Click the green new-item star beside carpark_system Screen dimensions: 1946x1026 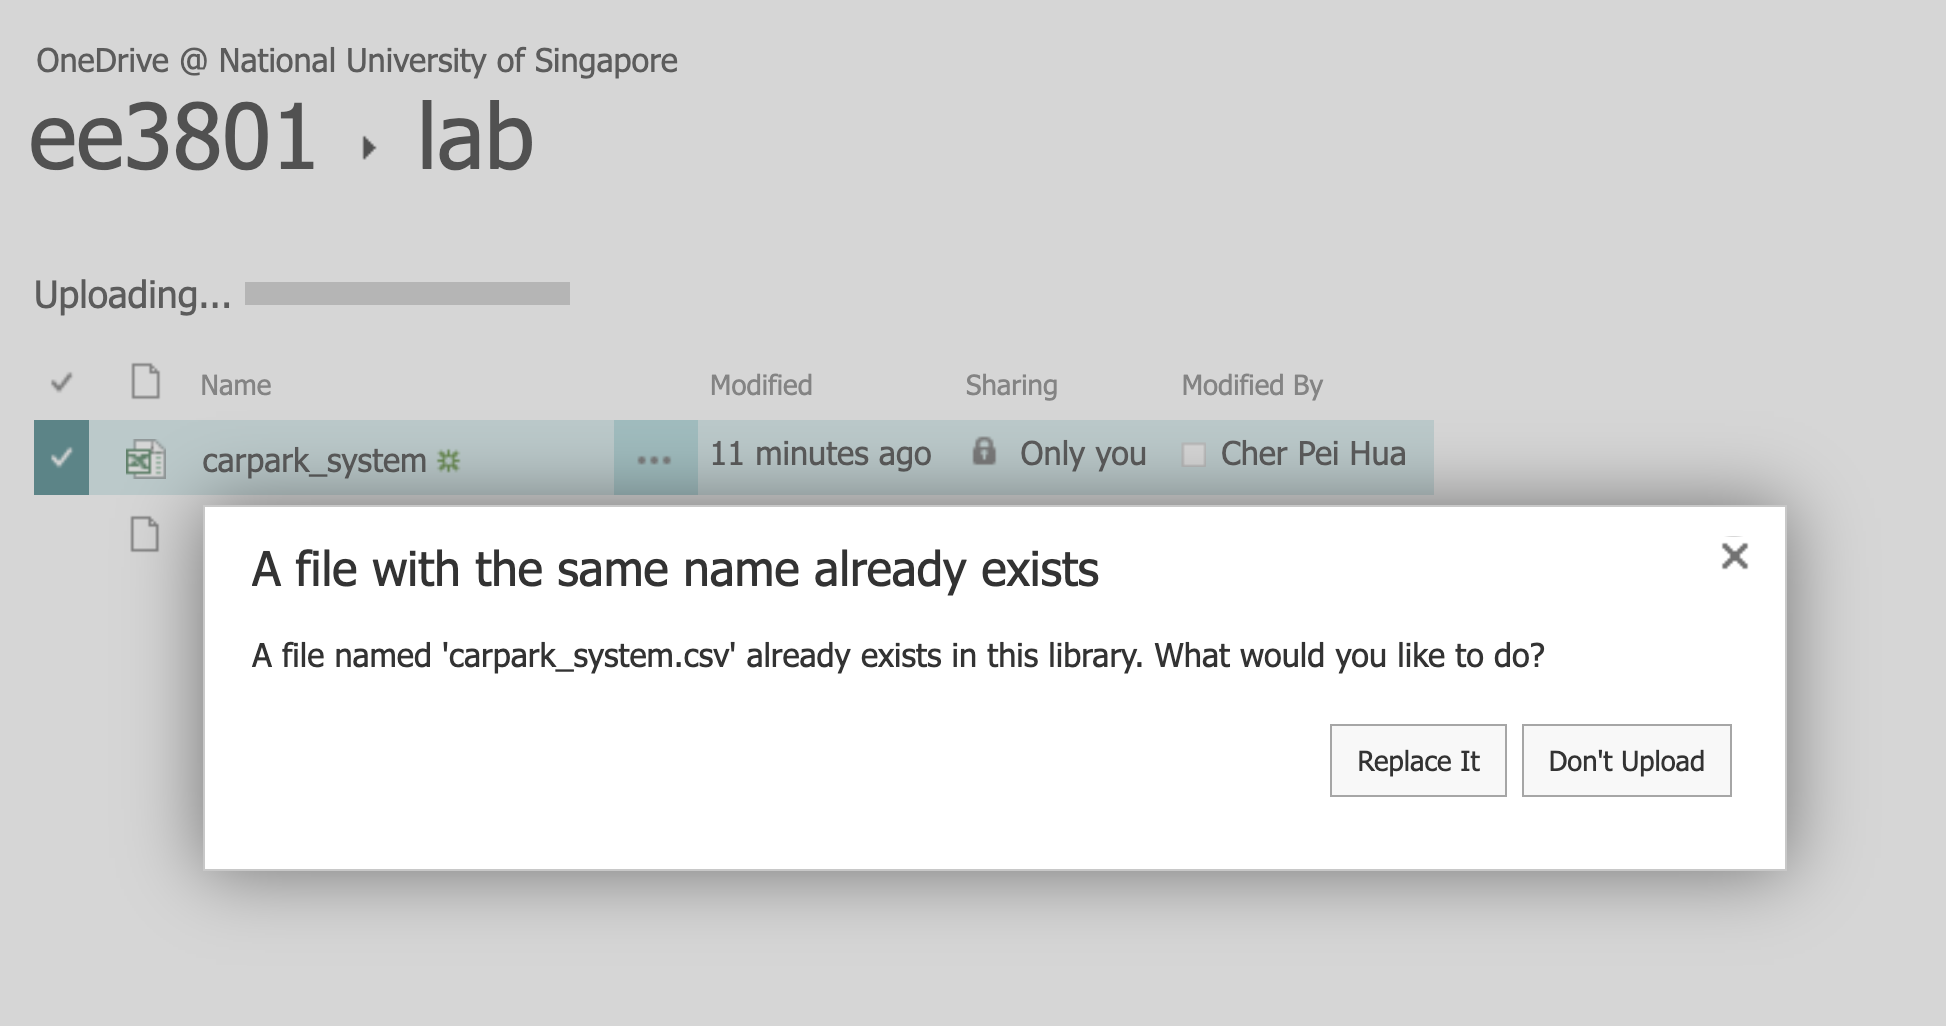pyautogui.click(x=449, y=461)
